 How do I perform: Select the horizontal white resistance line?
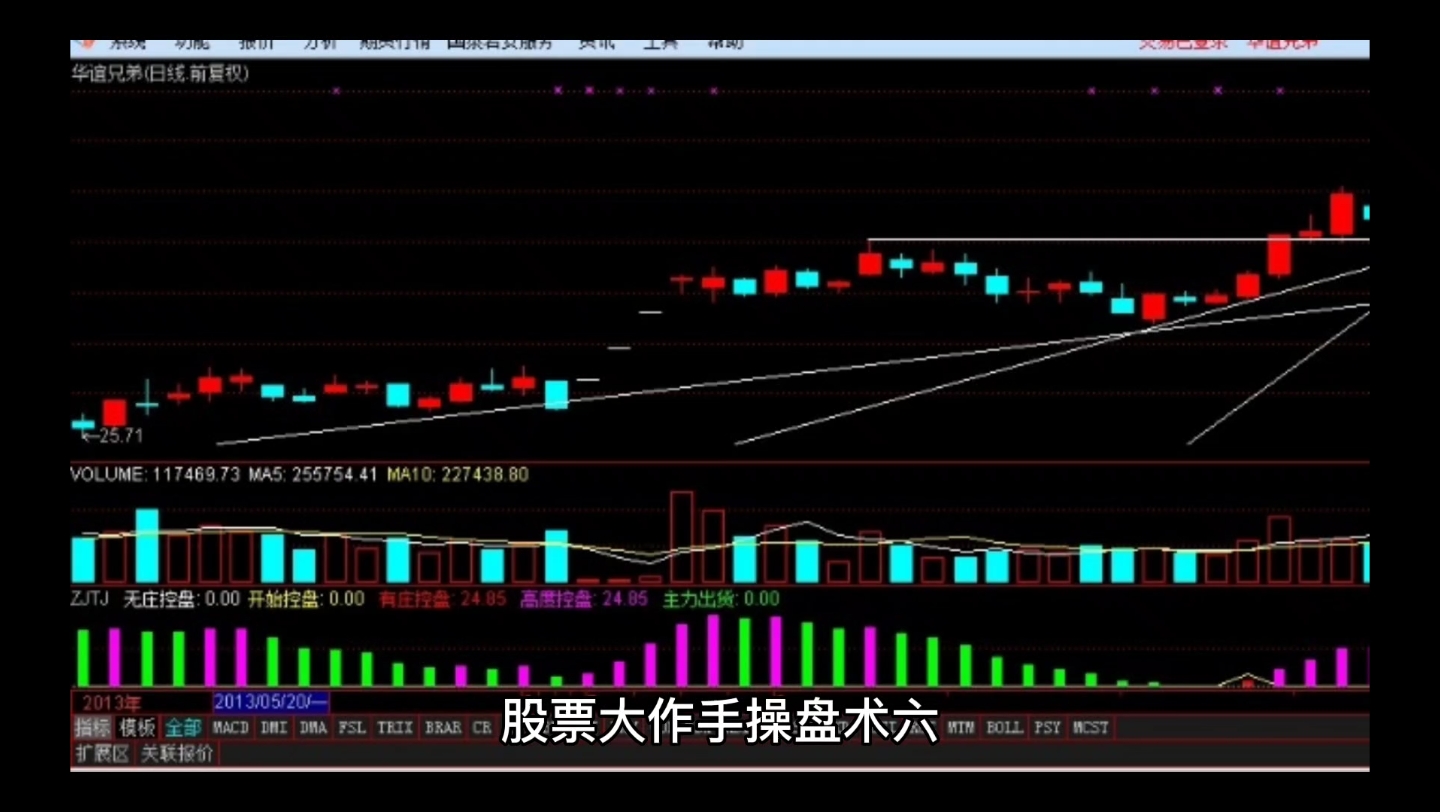[1117, 240]
